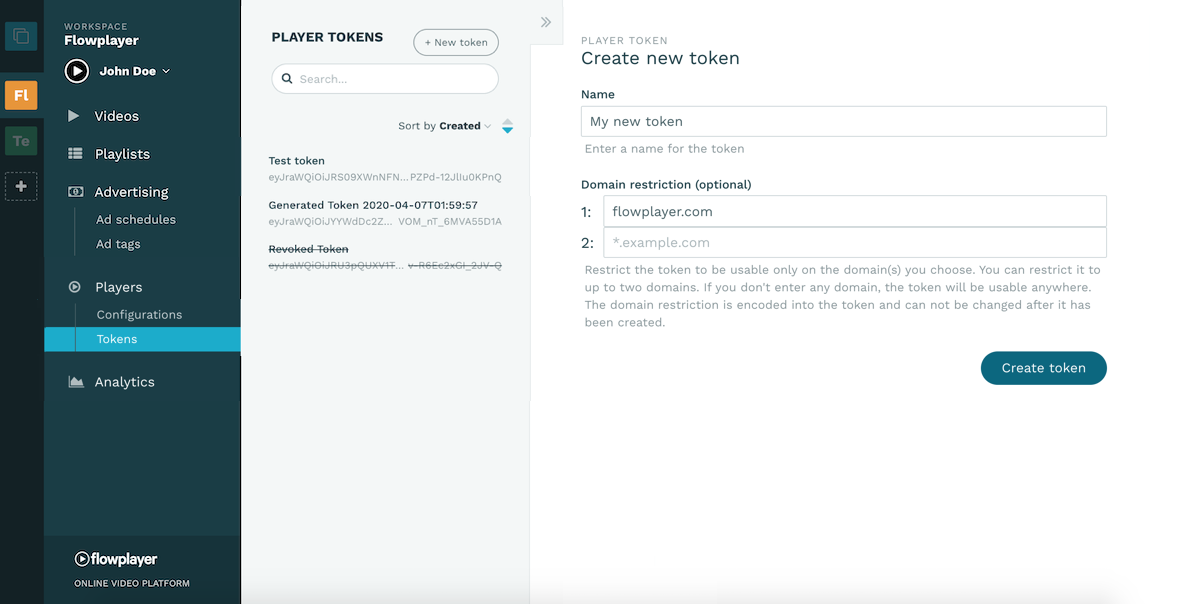Click the Playlists list icon
The height and width of the screenshot is (604, 1200).
coord(75,154)
